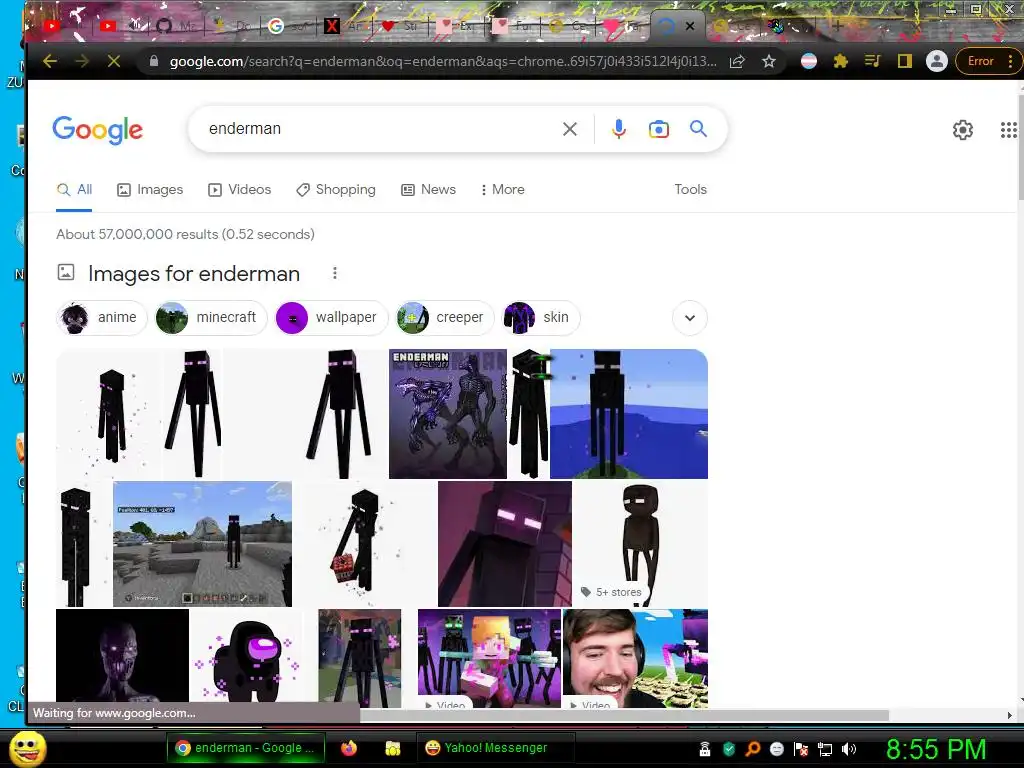Click the volume speaker tray icon
The height and width of the screenshot is (768, 1024).
click(849, 749)
